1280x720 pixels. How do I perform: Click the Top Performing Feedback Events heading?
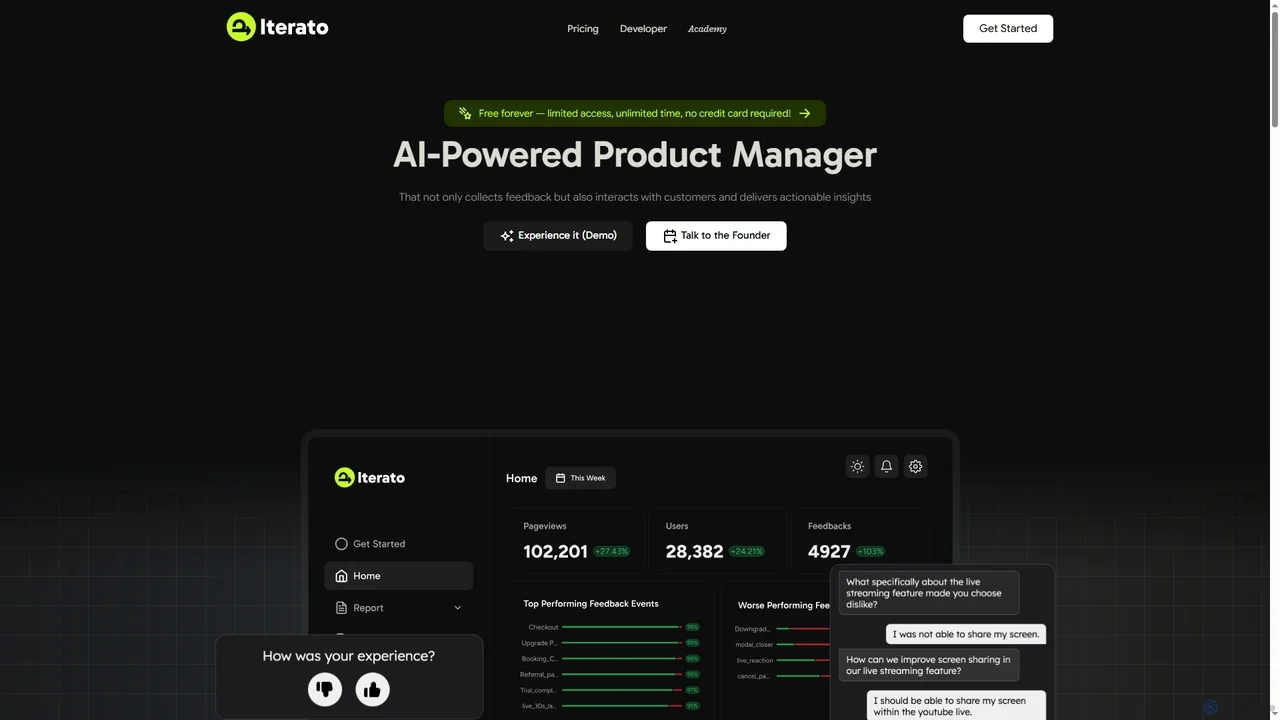(591, 604)
